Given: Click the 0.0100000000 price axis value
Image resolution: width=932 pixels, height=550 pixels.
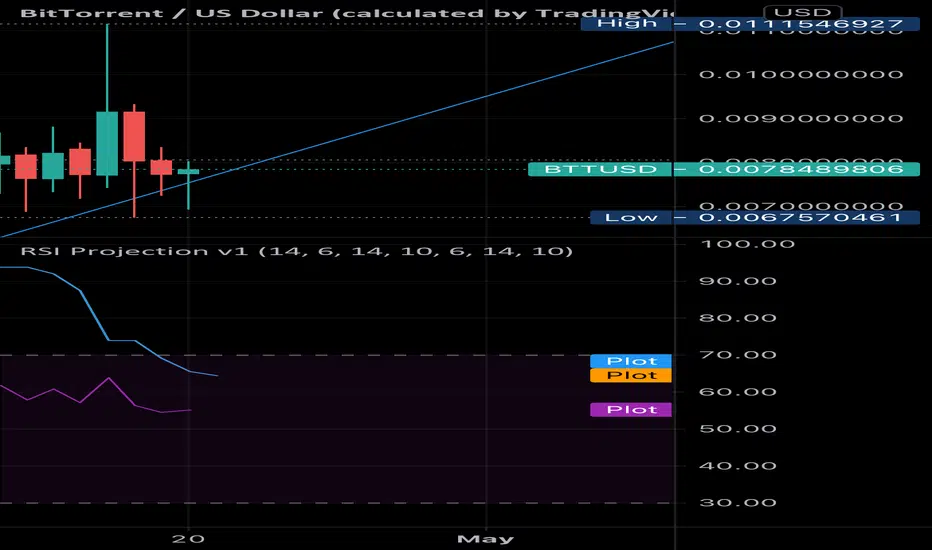Looking at the screenshot, I should [x=801, y=74].
